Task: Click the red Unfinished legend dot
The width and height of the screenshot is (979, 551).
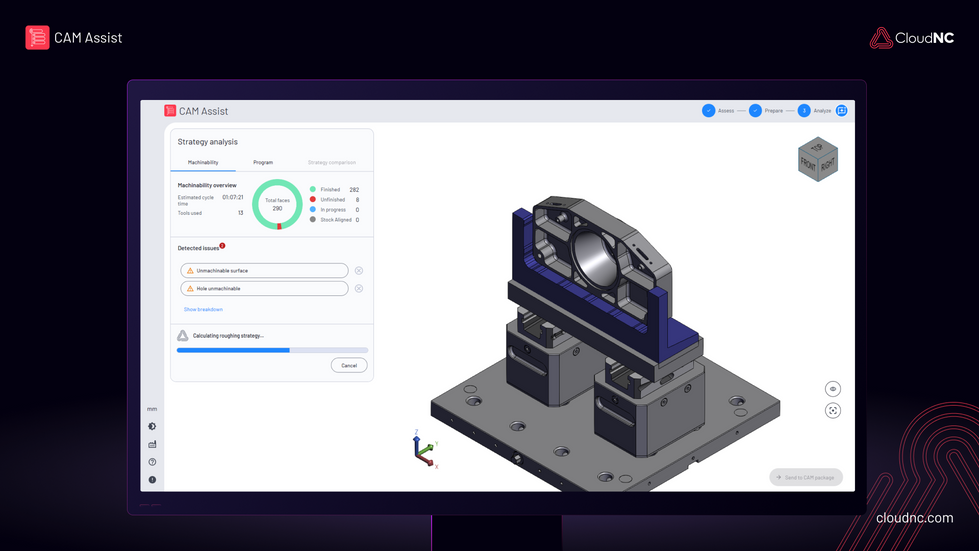Action: point(313,199)
